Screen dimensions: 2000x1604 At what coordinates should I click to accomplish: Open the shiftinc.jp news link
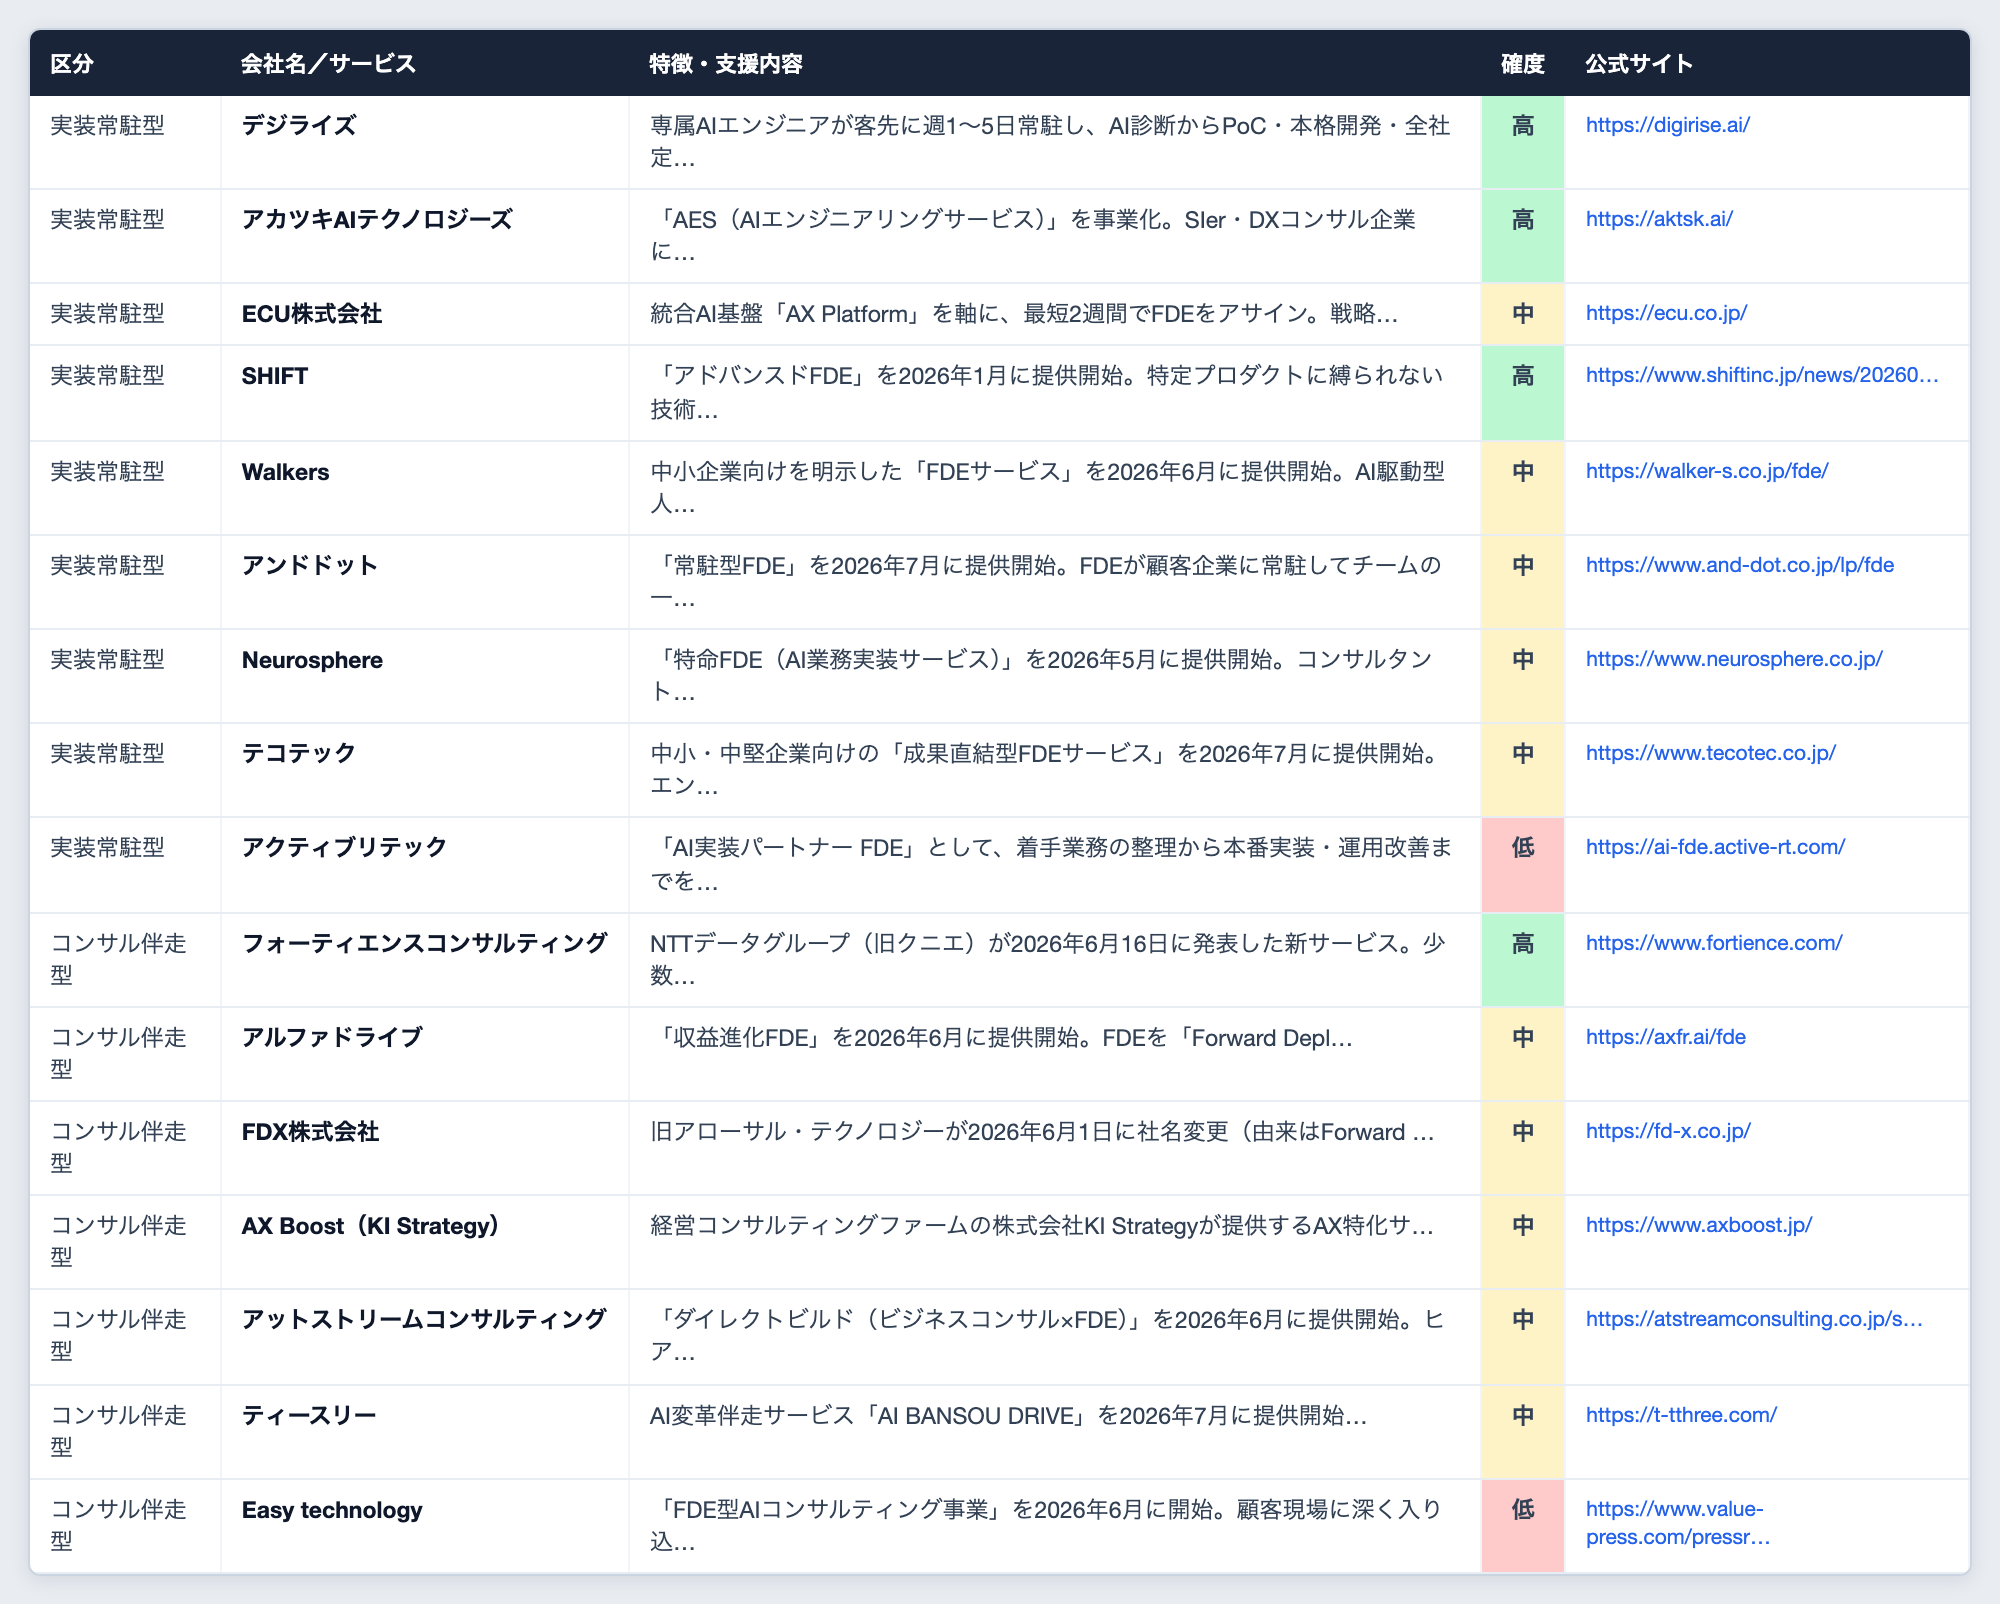point(1762,375)
